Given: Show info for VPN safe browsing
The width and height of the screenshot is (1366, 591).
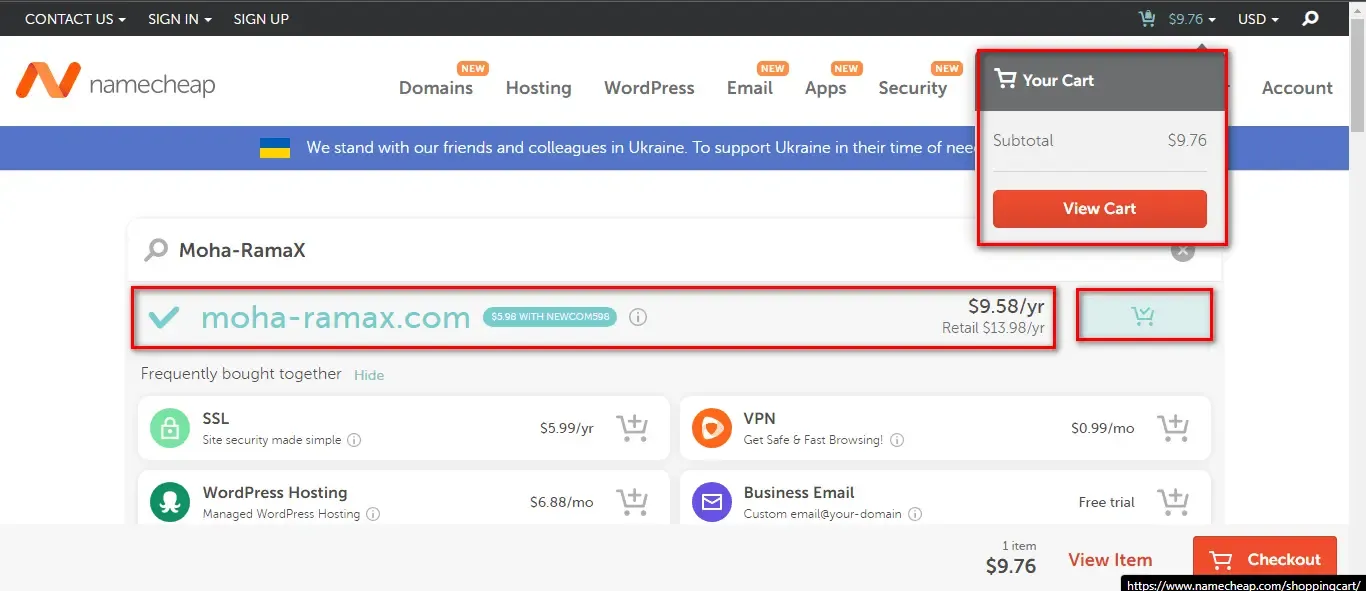Looking at the screenshot, I should (897, 440).
